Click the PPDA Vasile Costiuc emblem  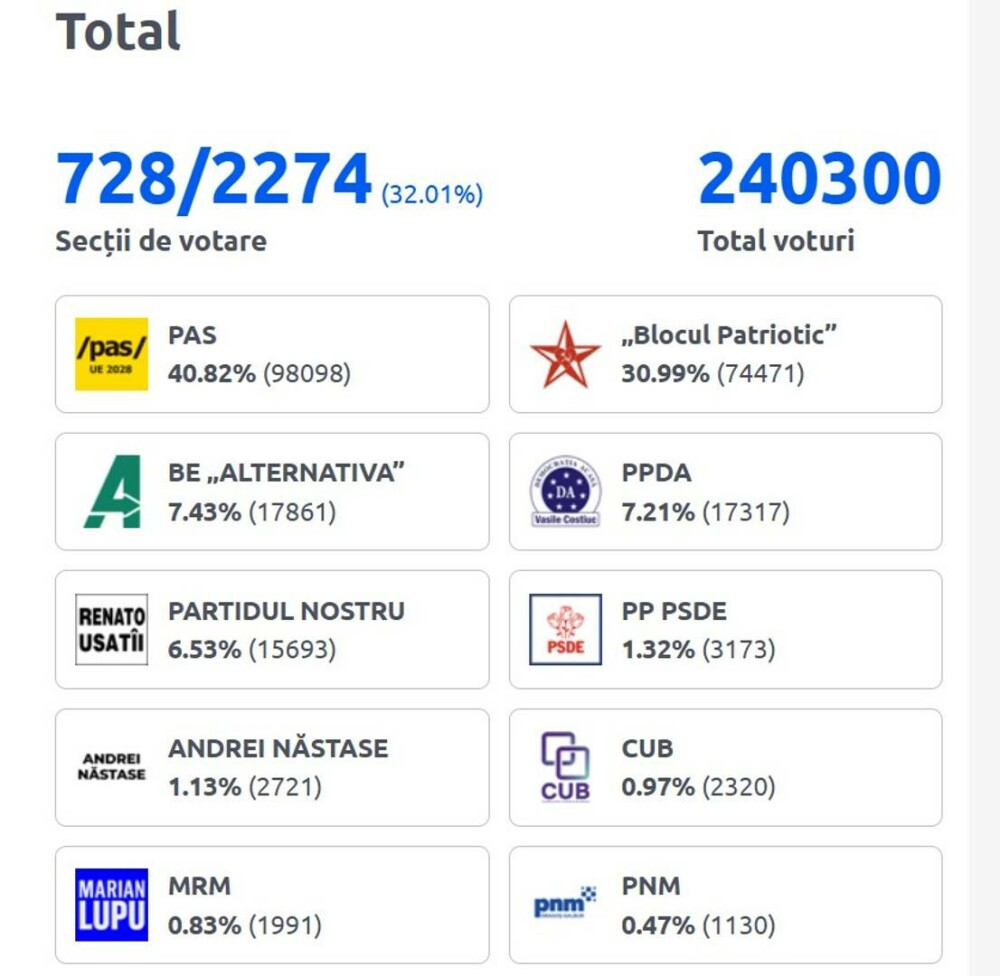(x=565, y=491)
